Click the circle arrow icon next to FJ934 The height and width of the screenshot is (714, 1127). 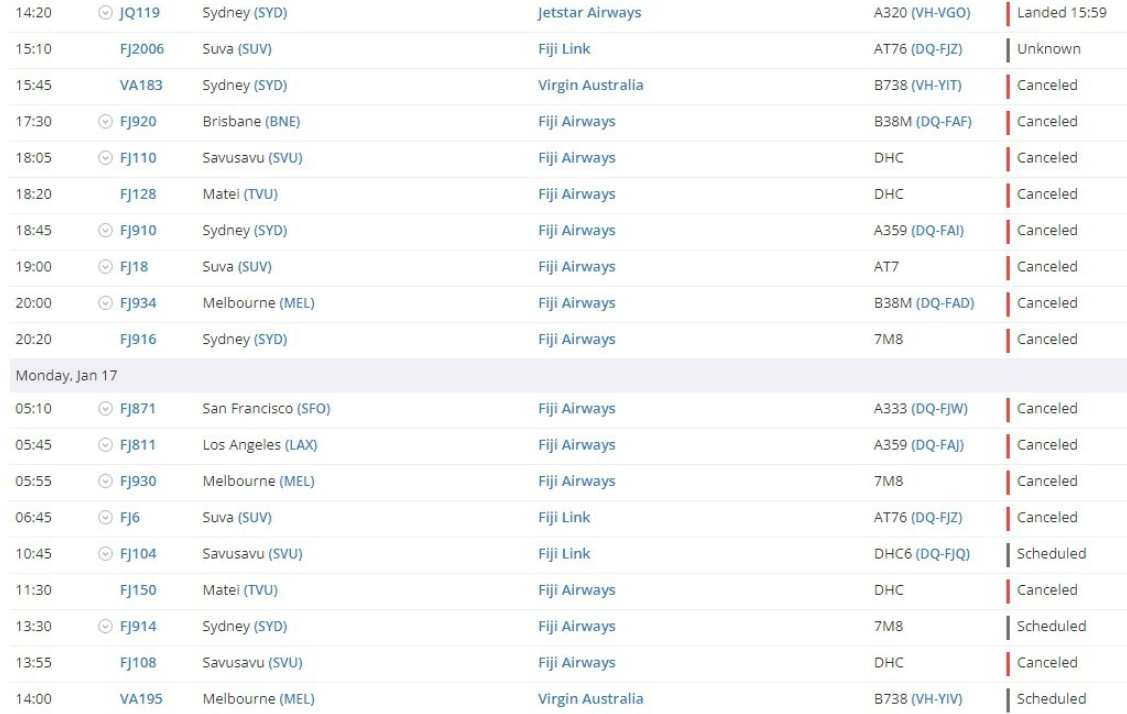click(x=106, y=303)
